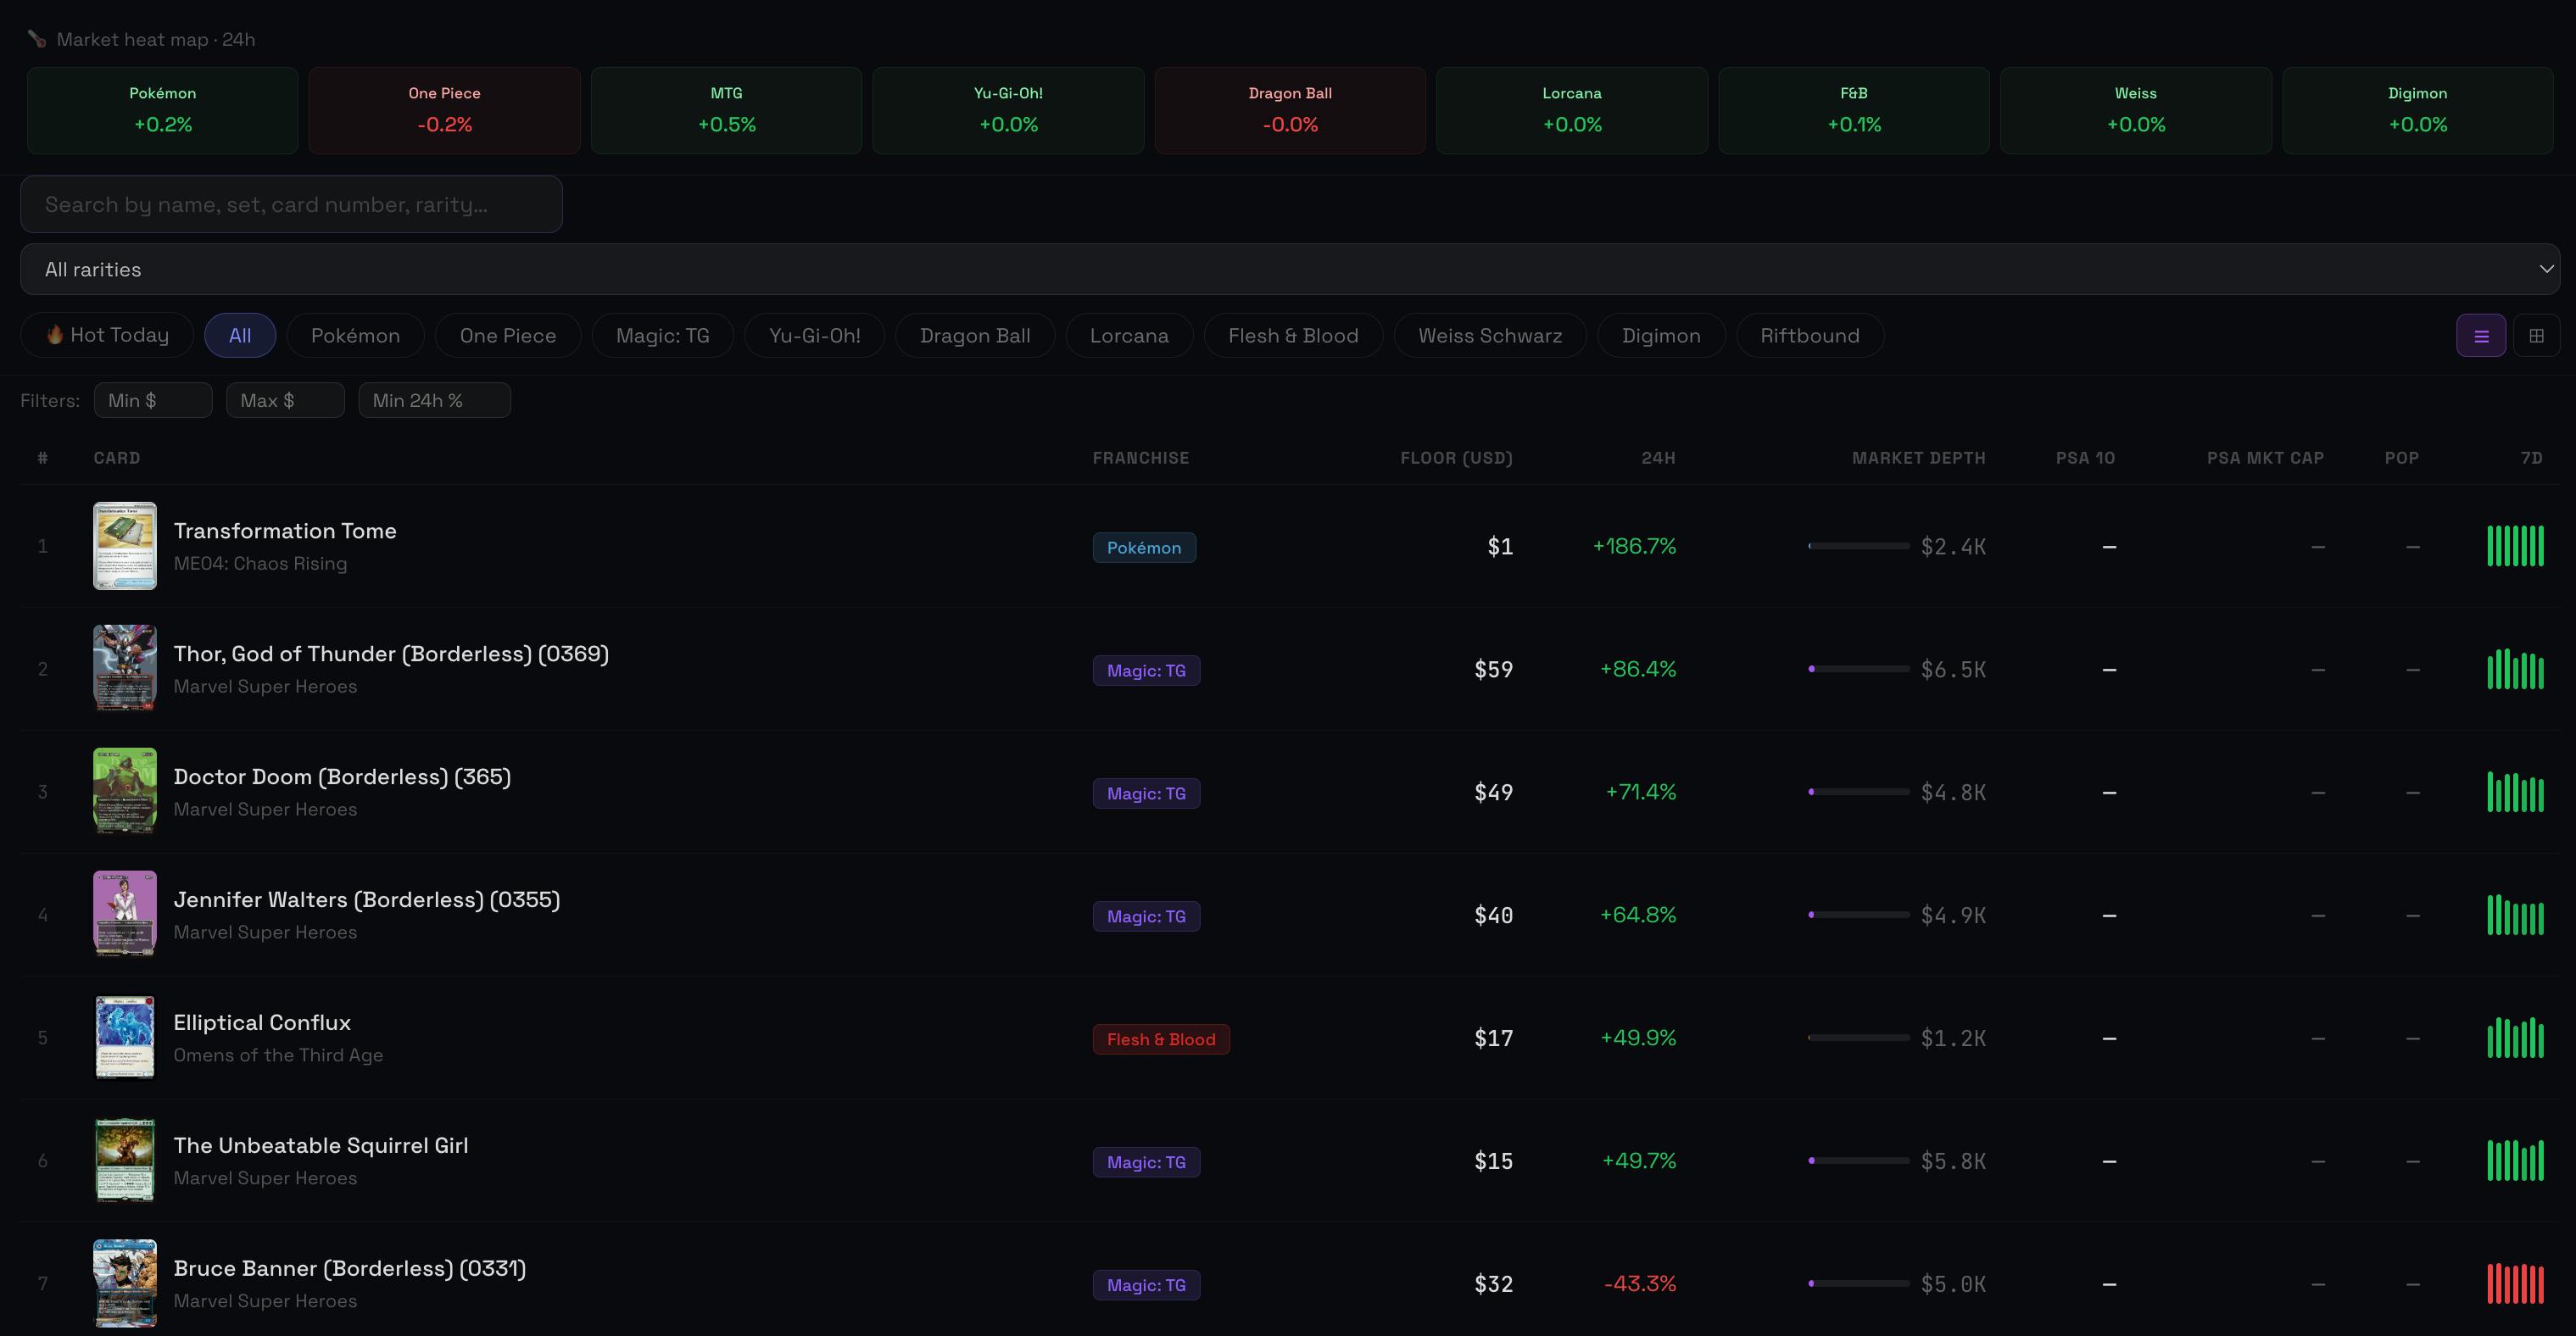
Task: Click Bruce Banner (Borderless) card name
Action: click(350, 1269)
